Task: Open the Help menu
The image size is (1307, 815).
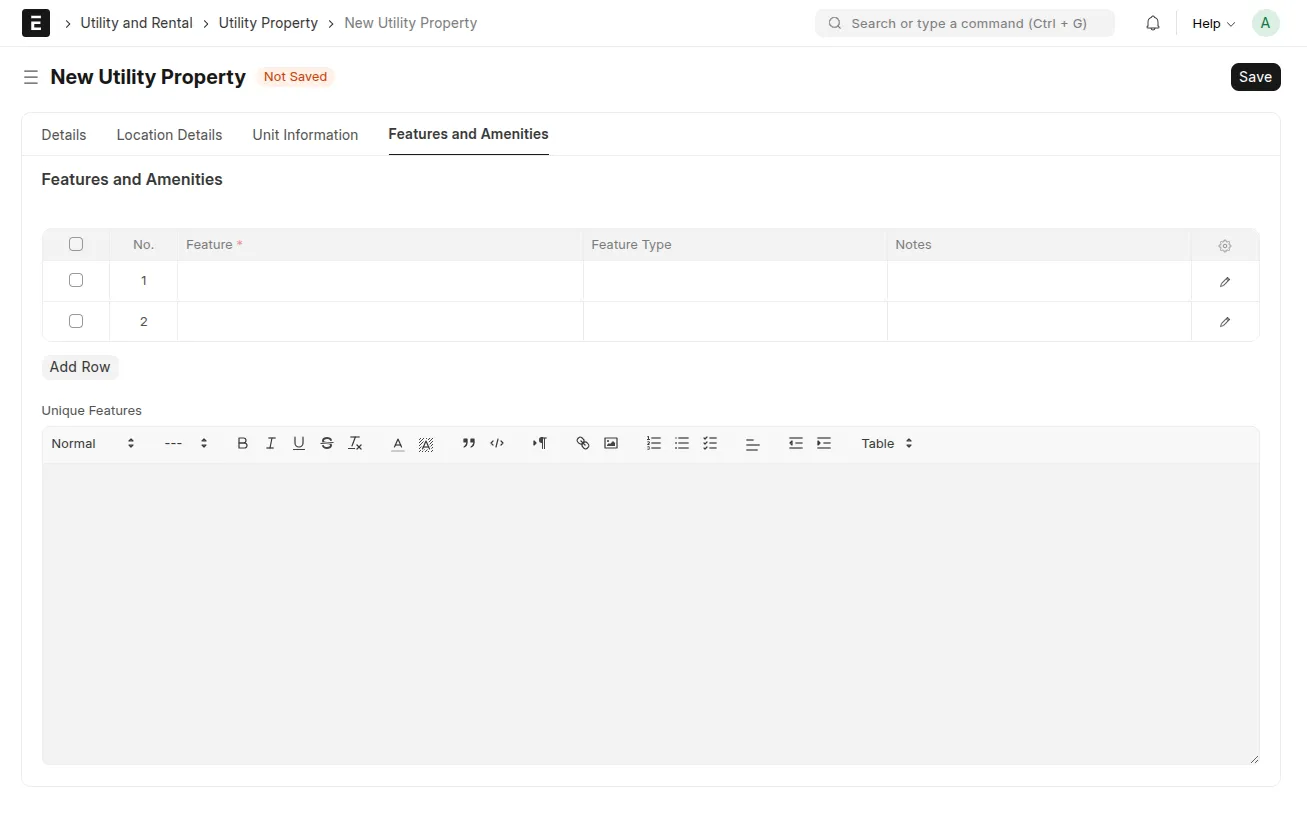Action: pos(1214,23)
